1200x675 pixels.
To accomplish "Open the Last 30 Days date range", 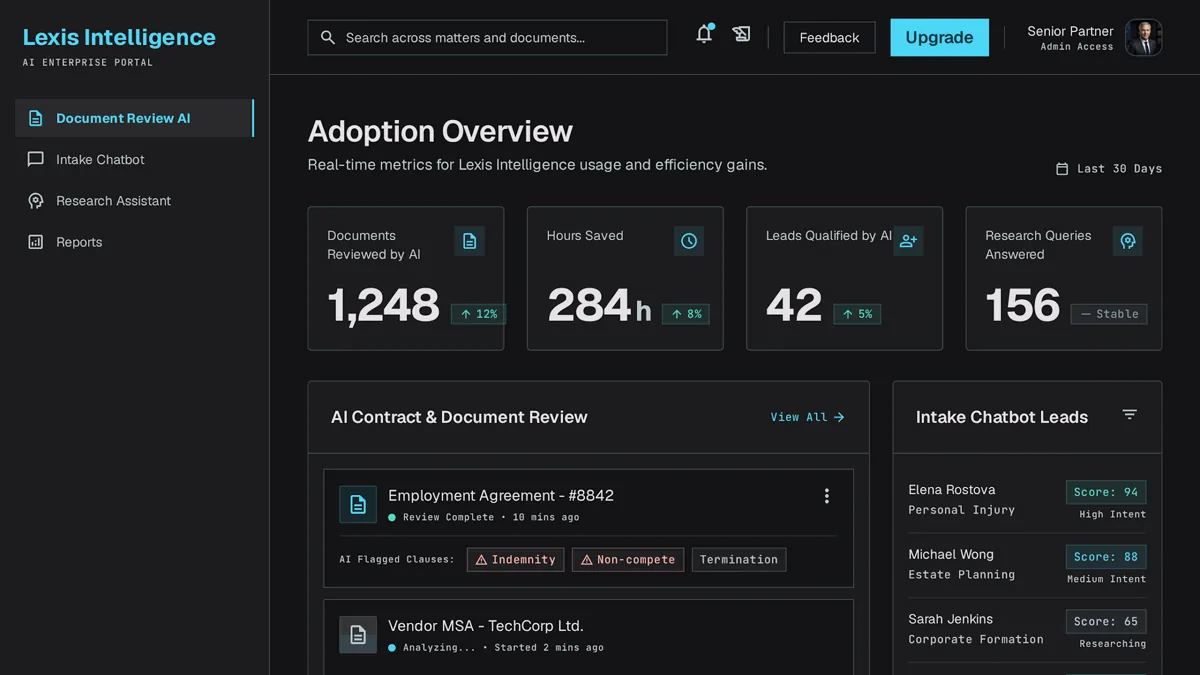I will pos(1109,169).
